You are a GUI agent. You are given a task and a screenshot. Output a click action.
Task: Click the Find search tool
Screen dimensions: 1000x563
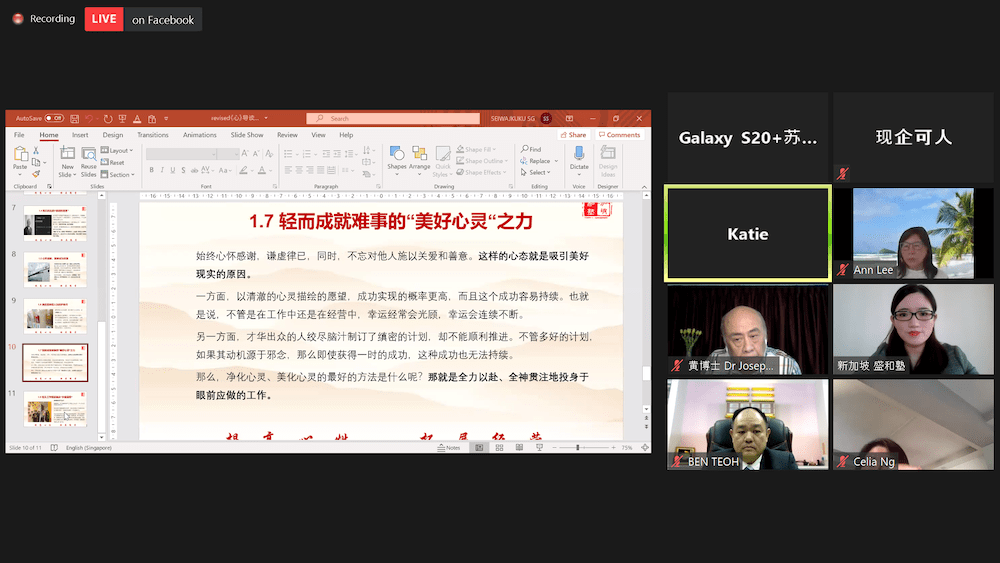pyautogui.click(x=531, y=150)
